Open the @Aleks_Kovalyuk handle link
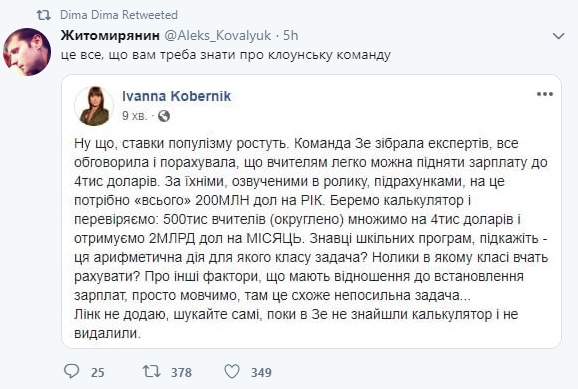This screenshot has height=389, width=578. click(x=217, y=35)
